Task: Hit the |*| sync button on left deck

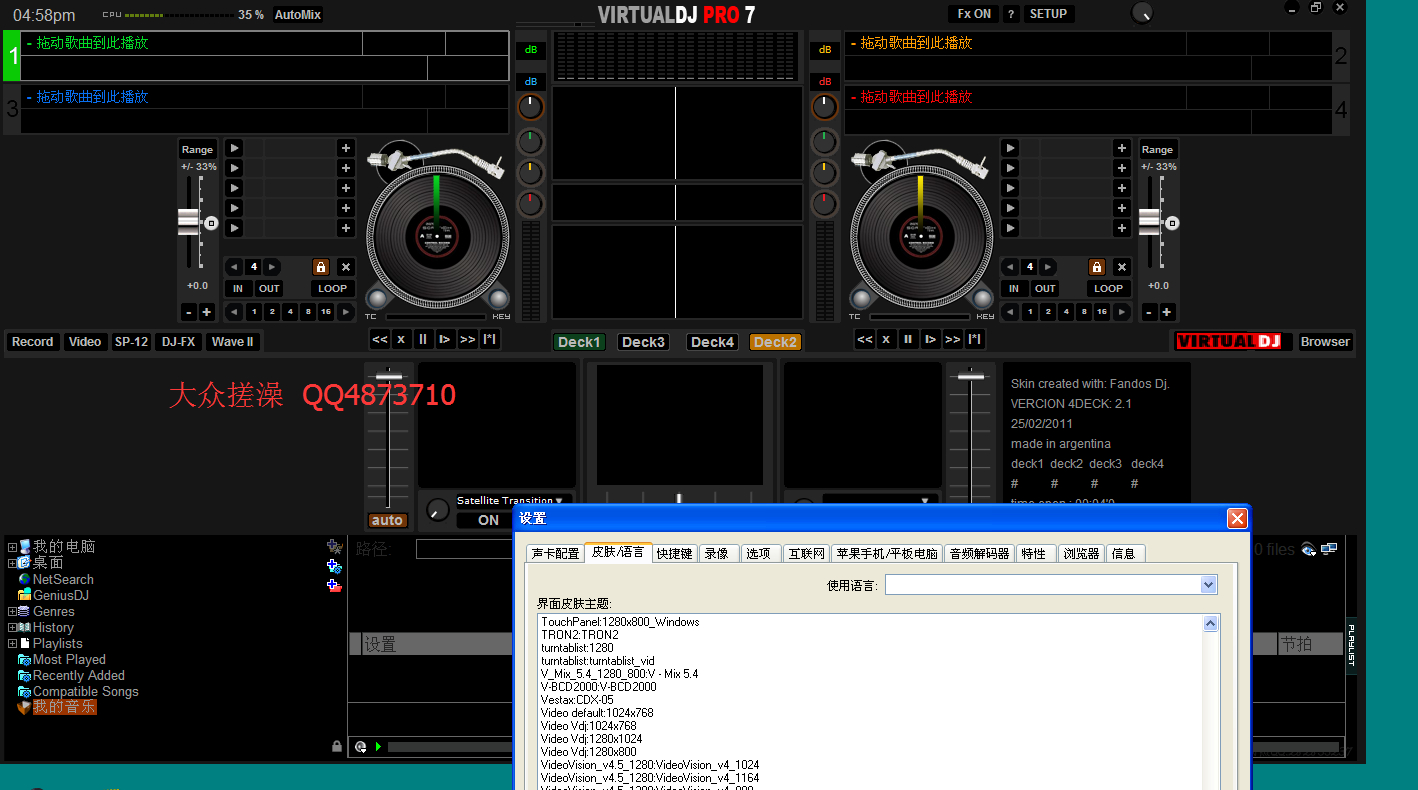Action: click(490, 339)
